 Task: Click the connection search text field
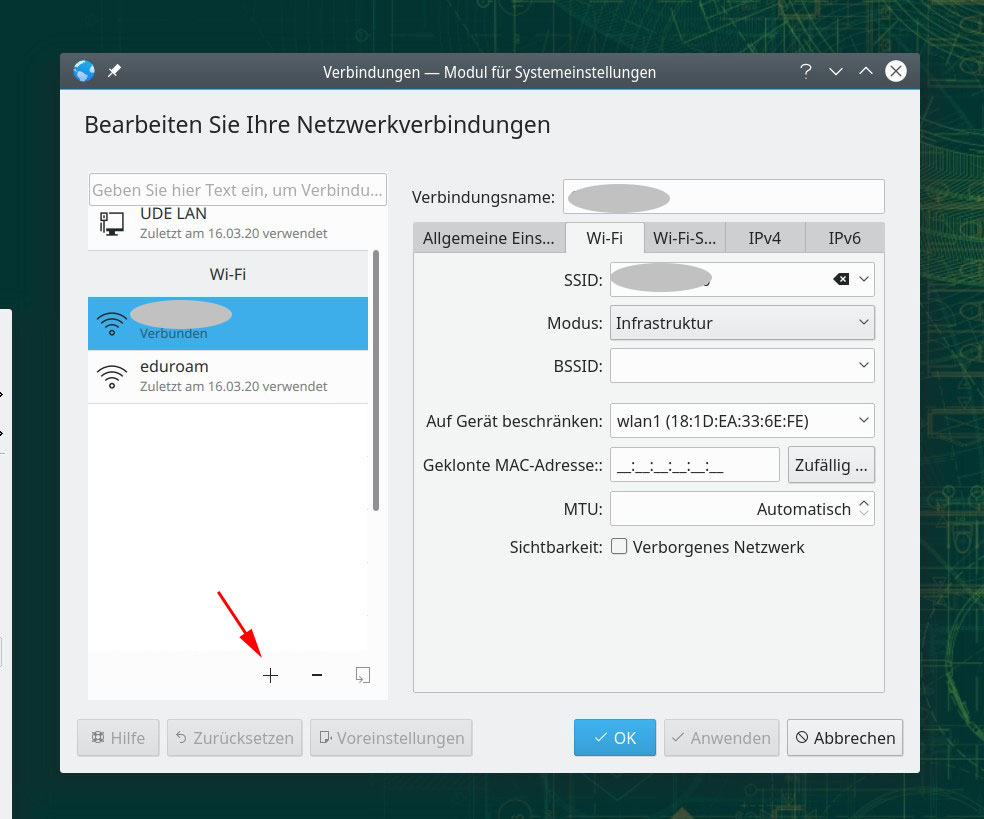point(237,189)
